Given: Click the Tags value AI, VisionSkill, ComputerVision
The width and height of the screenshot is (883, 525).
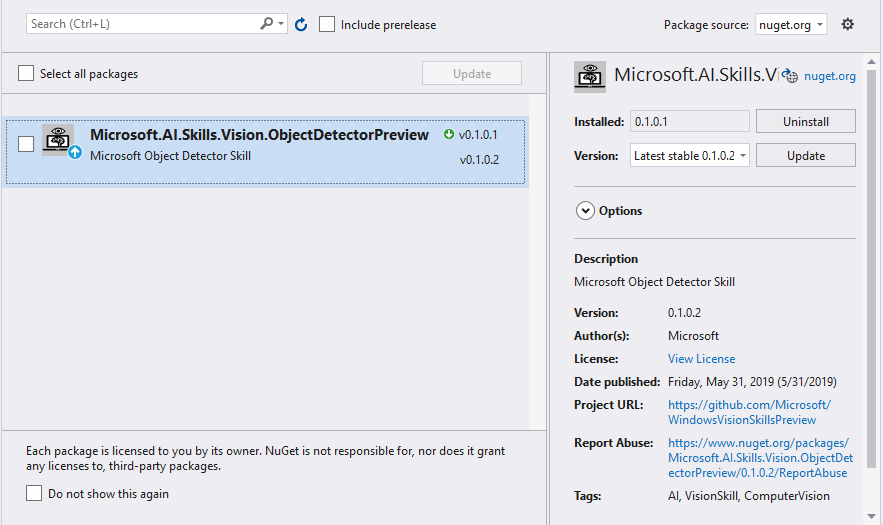Looking at the screenshot, I should (x=748, y=496).
